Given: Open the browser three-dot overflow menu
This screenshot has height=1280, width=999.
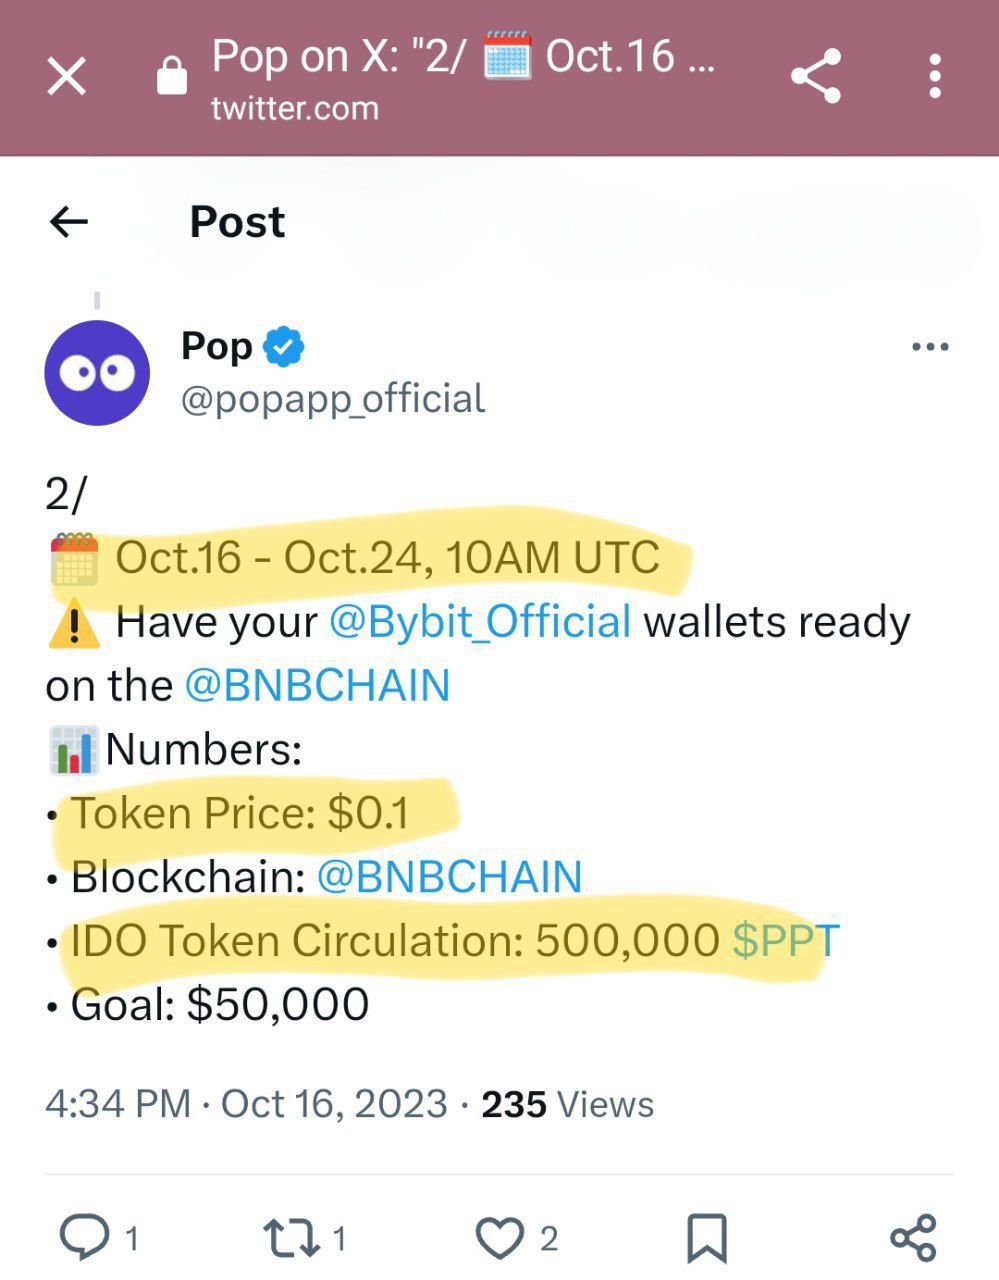Looking at the screenshot, I should click(934, 77).
